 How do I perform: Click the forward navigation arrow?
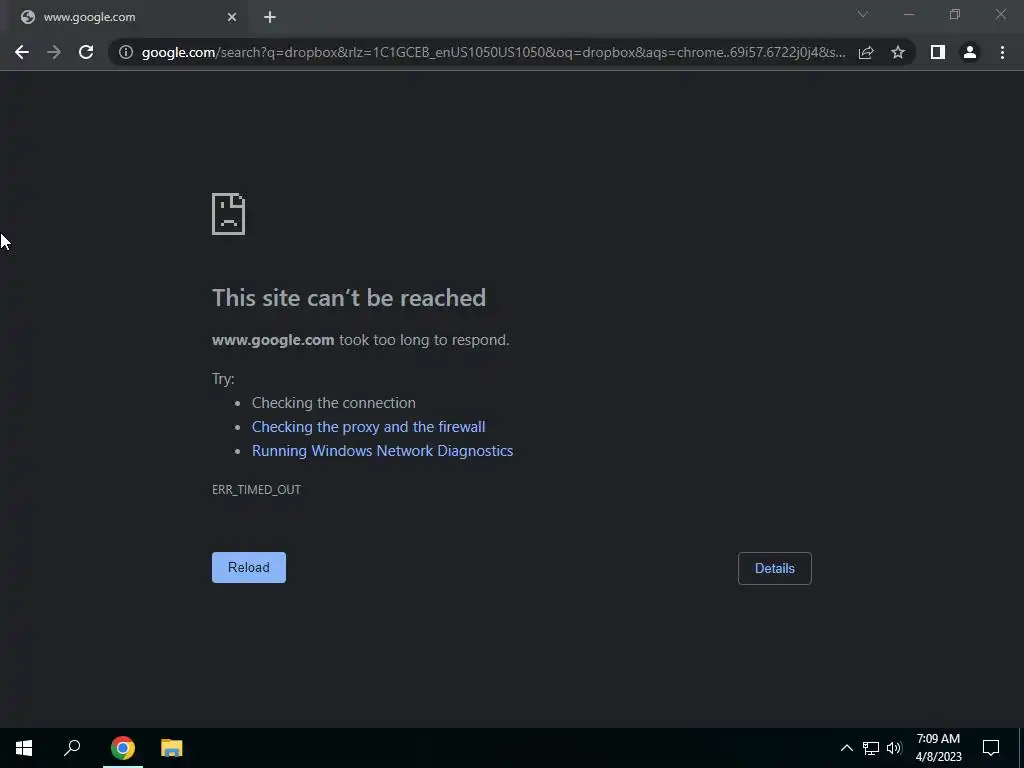54,52
